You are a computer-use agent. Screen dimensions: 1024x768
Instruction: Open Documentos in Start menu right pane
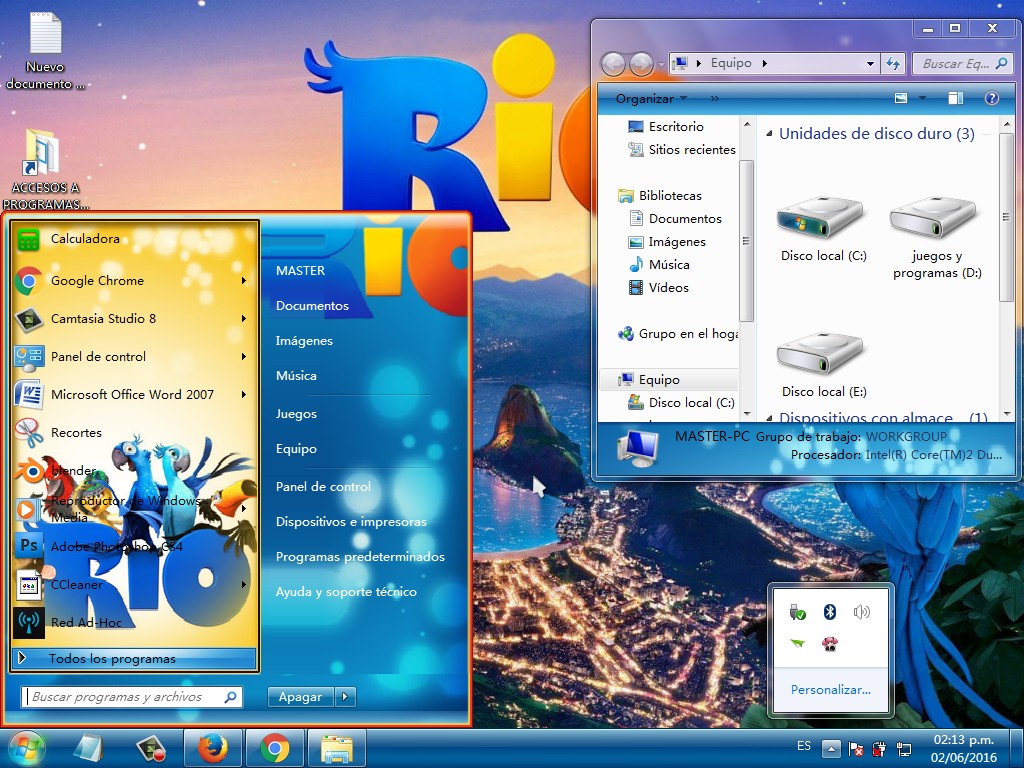(x=312, y=306)
